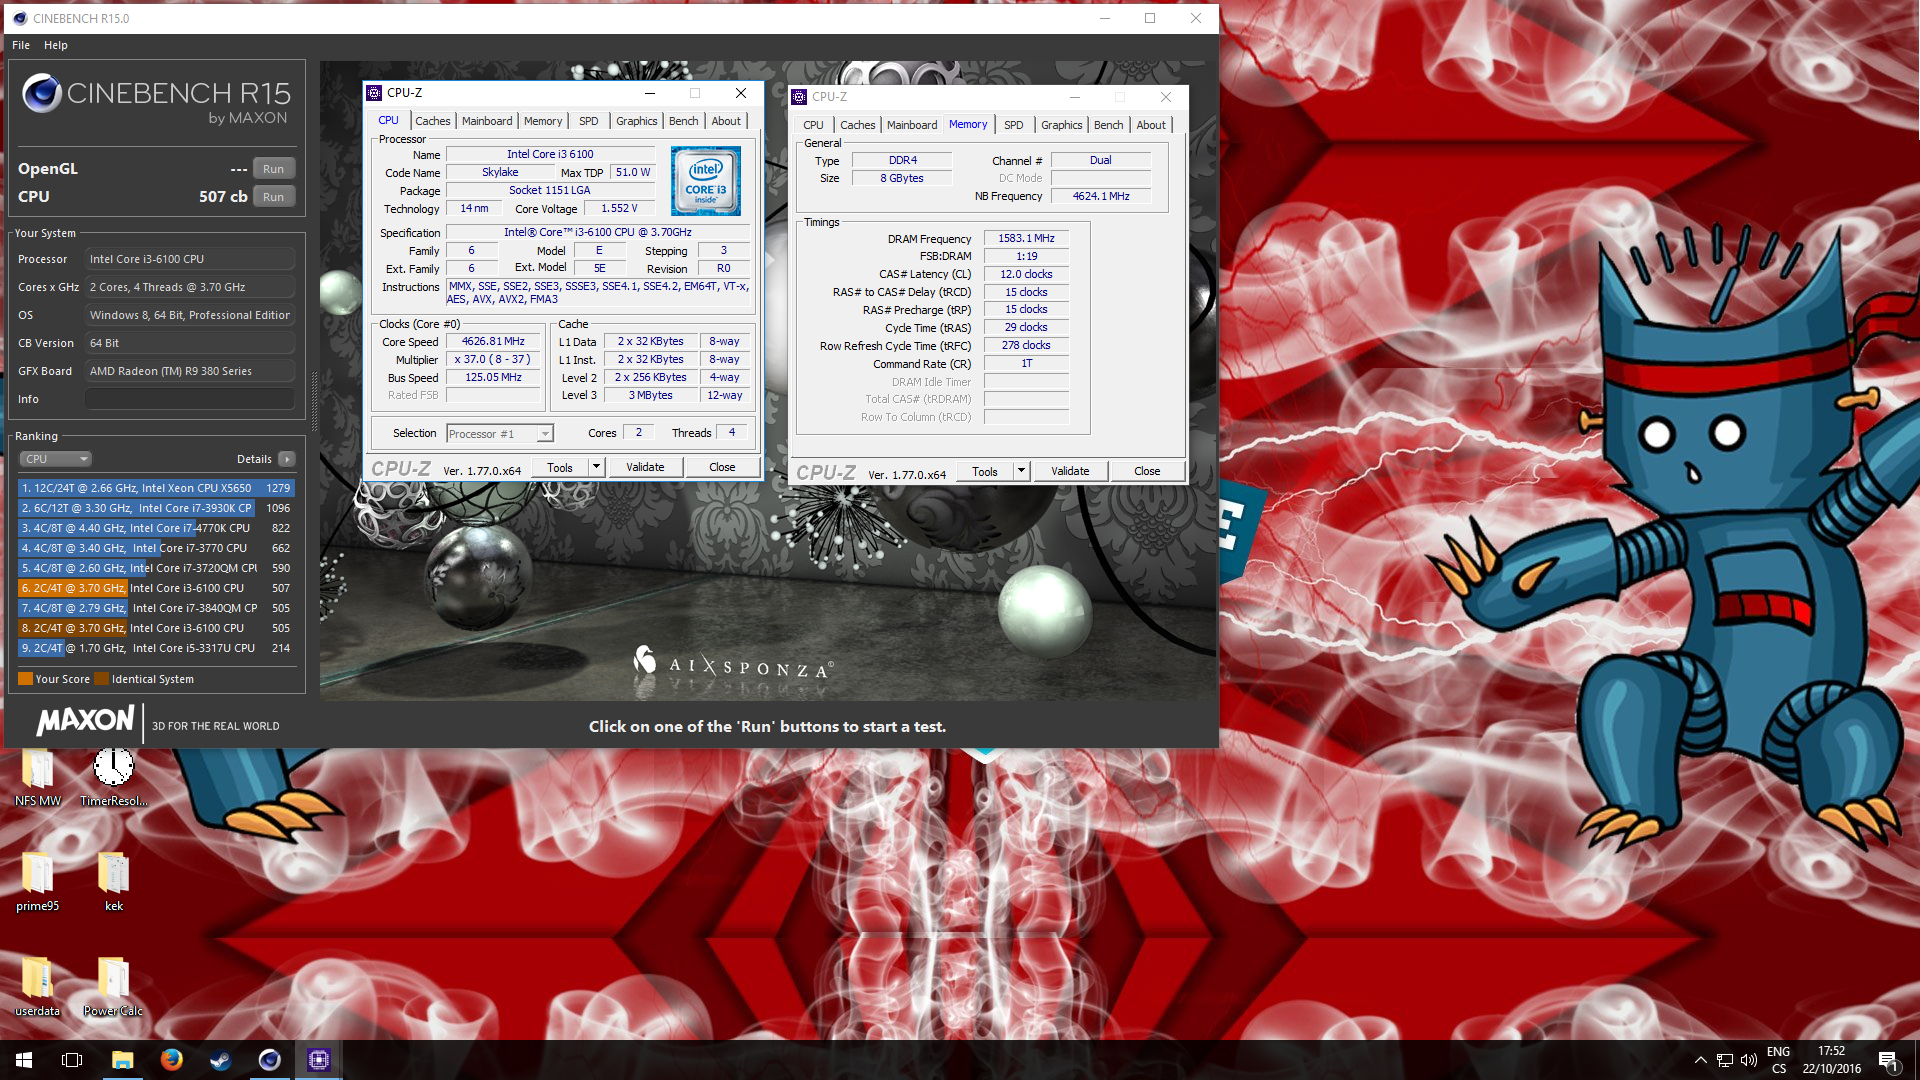Select SPD tab in right CPU-Z window
Image resolution: width=1920 pixels, height=1080 pixels.
pos(1014,125)
